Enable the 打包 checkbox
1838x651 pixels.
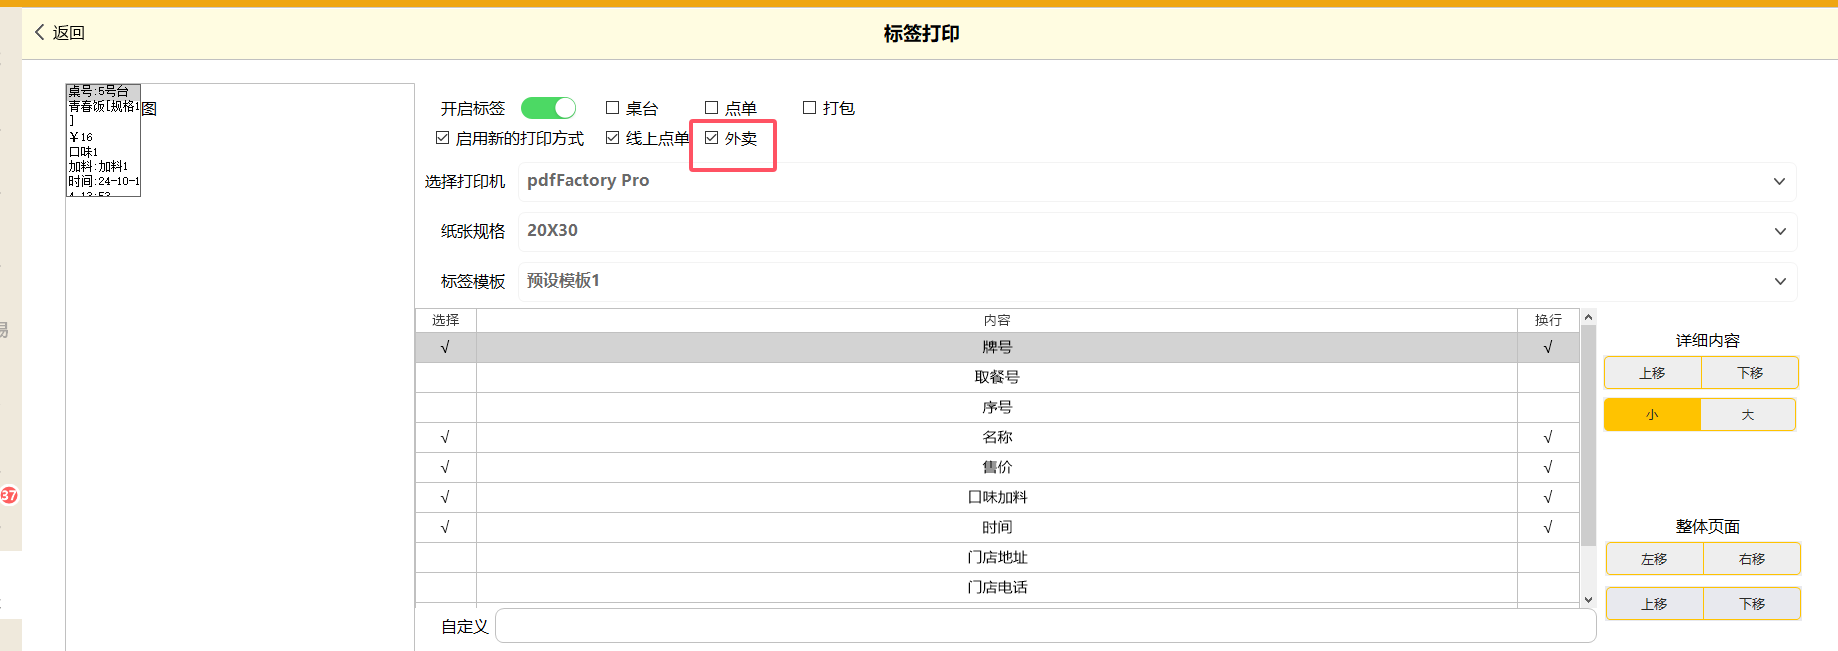pyautogui.click(x=810, y=108)
